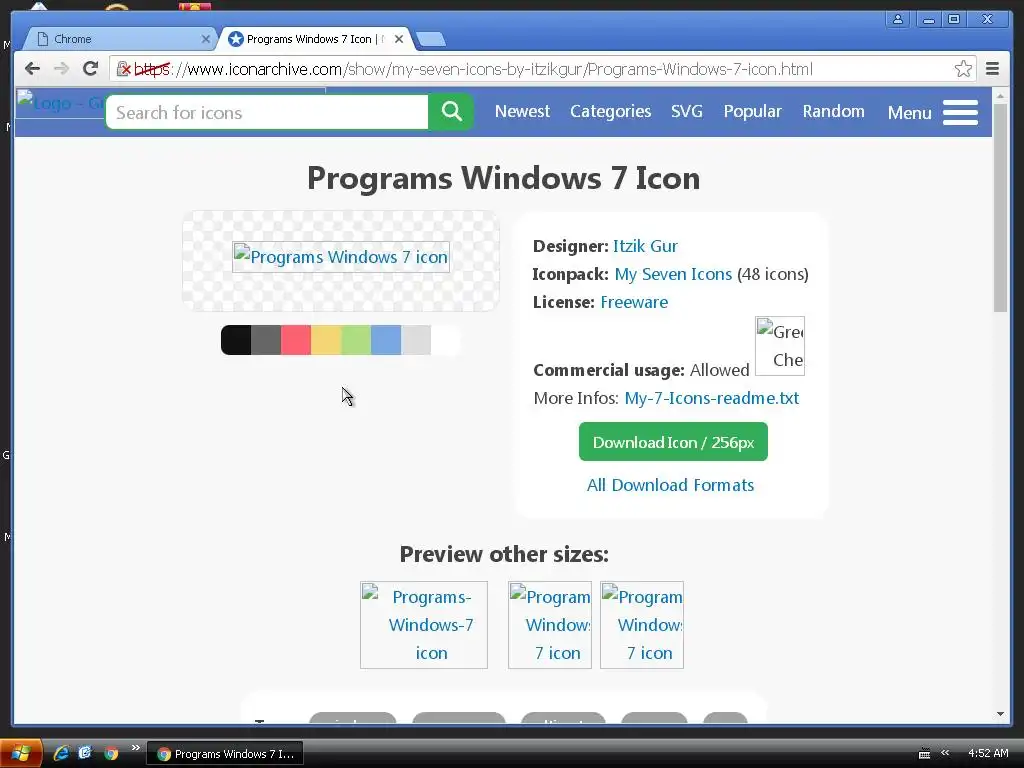Click the Programs Windows 7 Icon heading

point(504,178)
